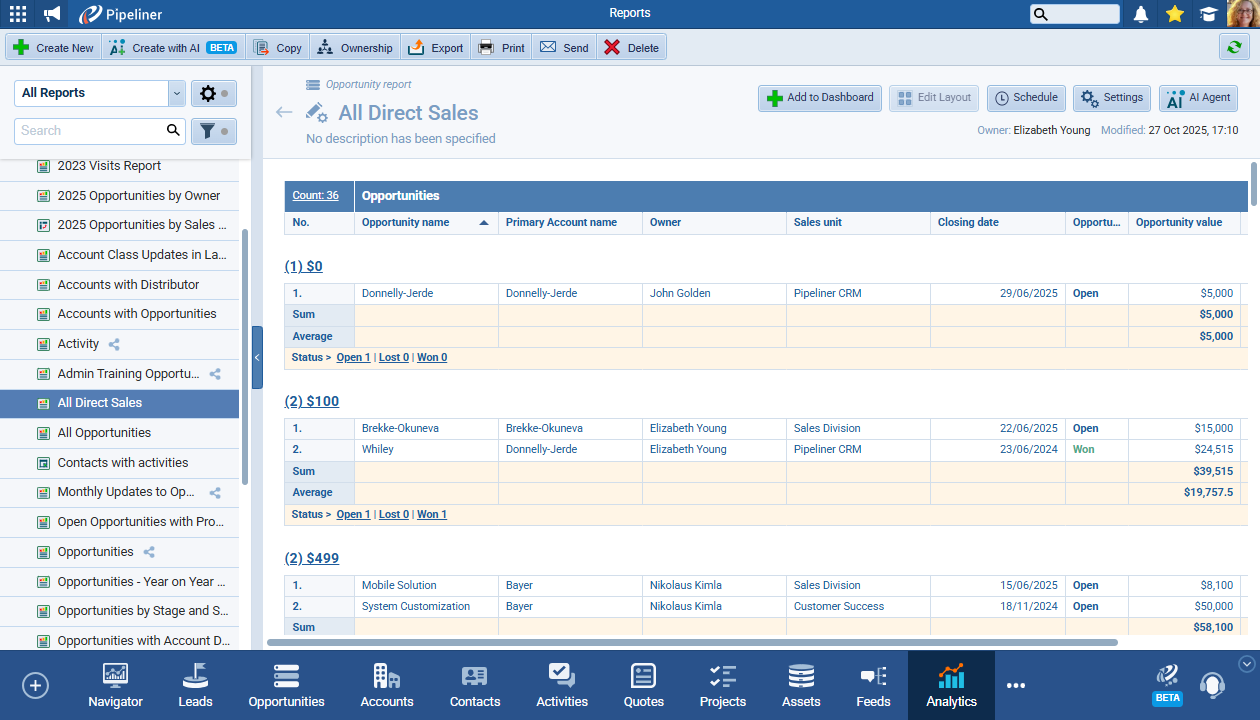The width and height of the screenshot is (1260, 720).
Task: Open the Count: 36 link
Action: [x=315, y=196]
